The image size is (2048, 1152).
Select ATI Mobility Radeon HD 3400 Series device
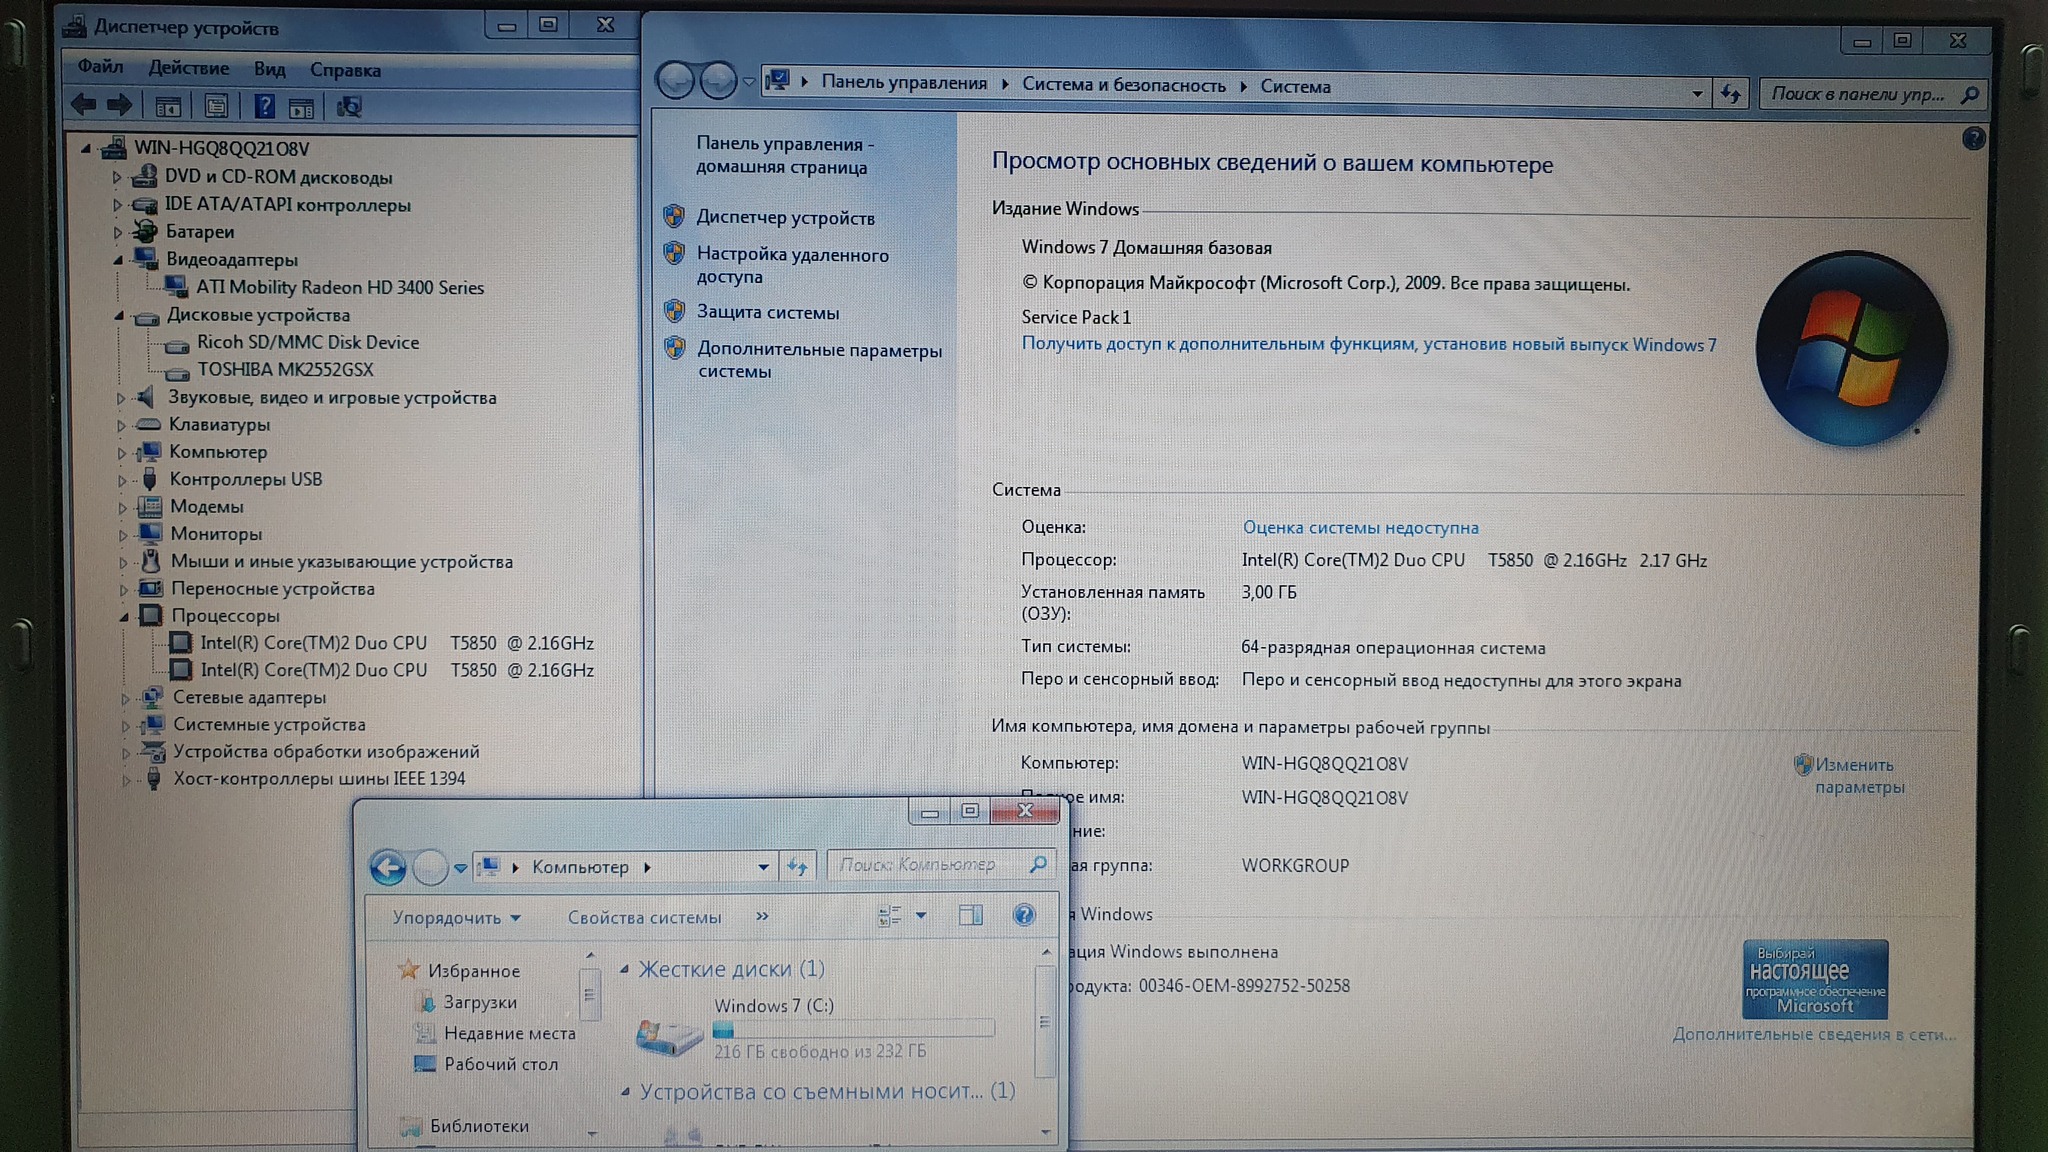[x=339, y=287]
